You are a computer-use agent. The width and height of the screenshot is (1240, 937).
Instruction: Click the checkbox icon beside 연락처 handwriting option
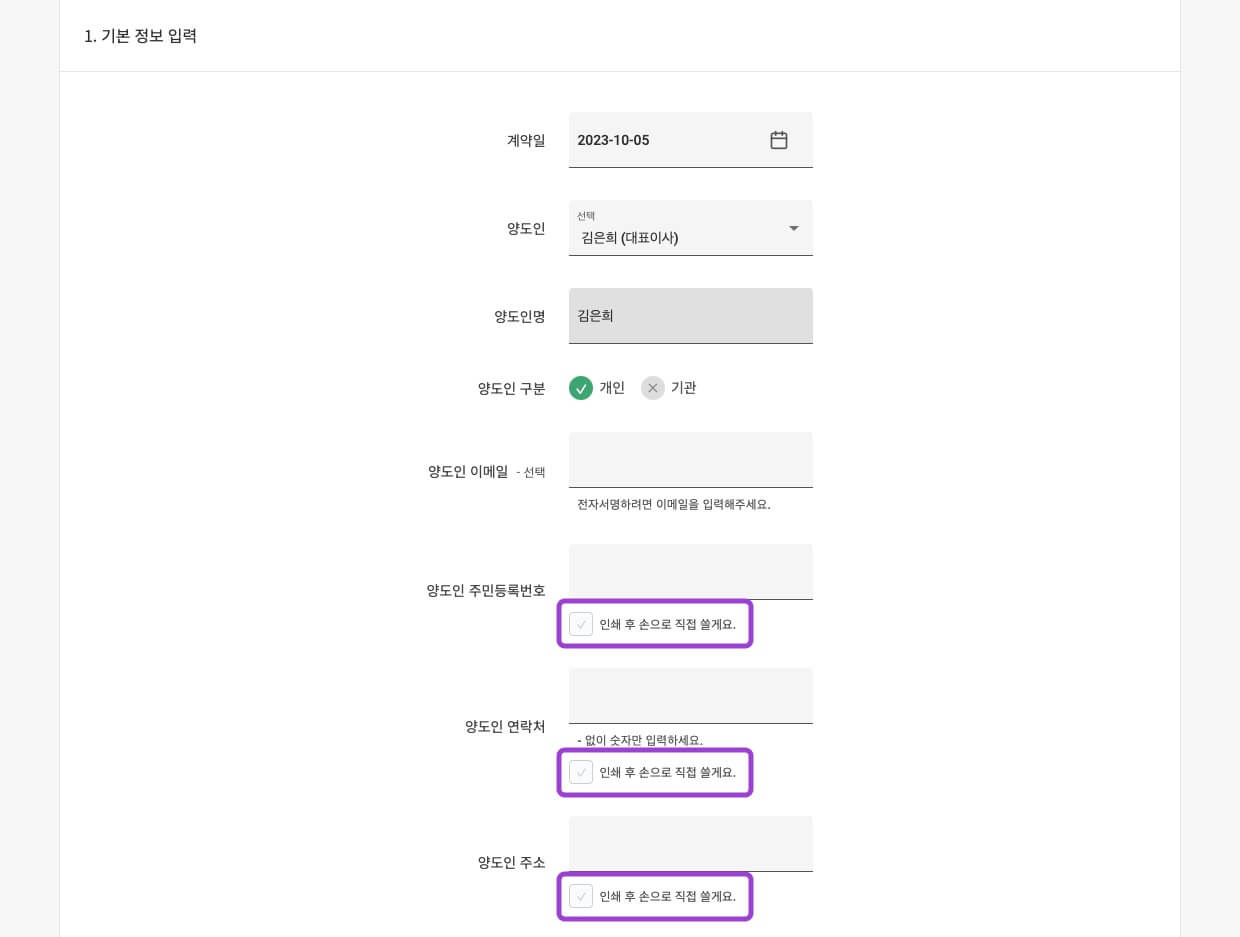point(581,772)
